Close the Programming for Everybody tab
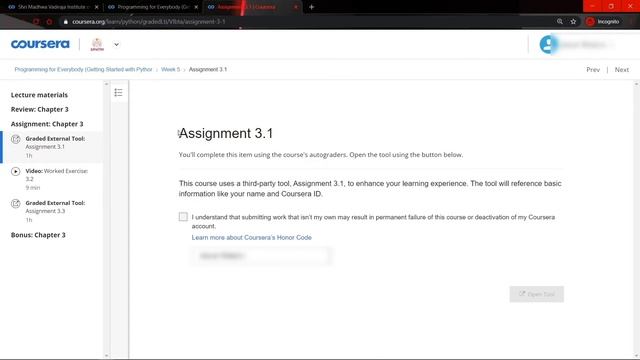This screenshot has width=640, height=360. click(196, 7)
